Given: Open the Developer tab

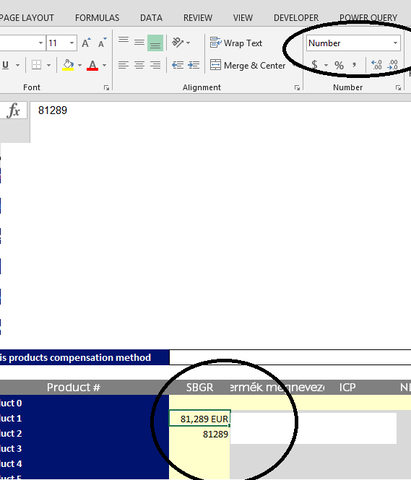Looking at the screenshot, I should click(x=296, y=18).
